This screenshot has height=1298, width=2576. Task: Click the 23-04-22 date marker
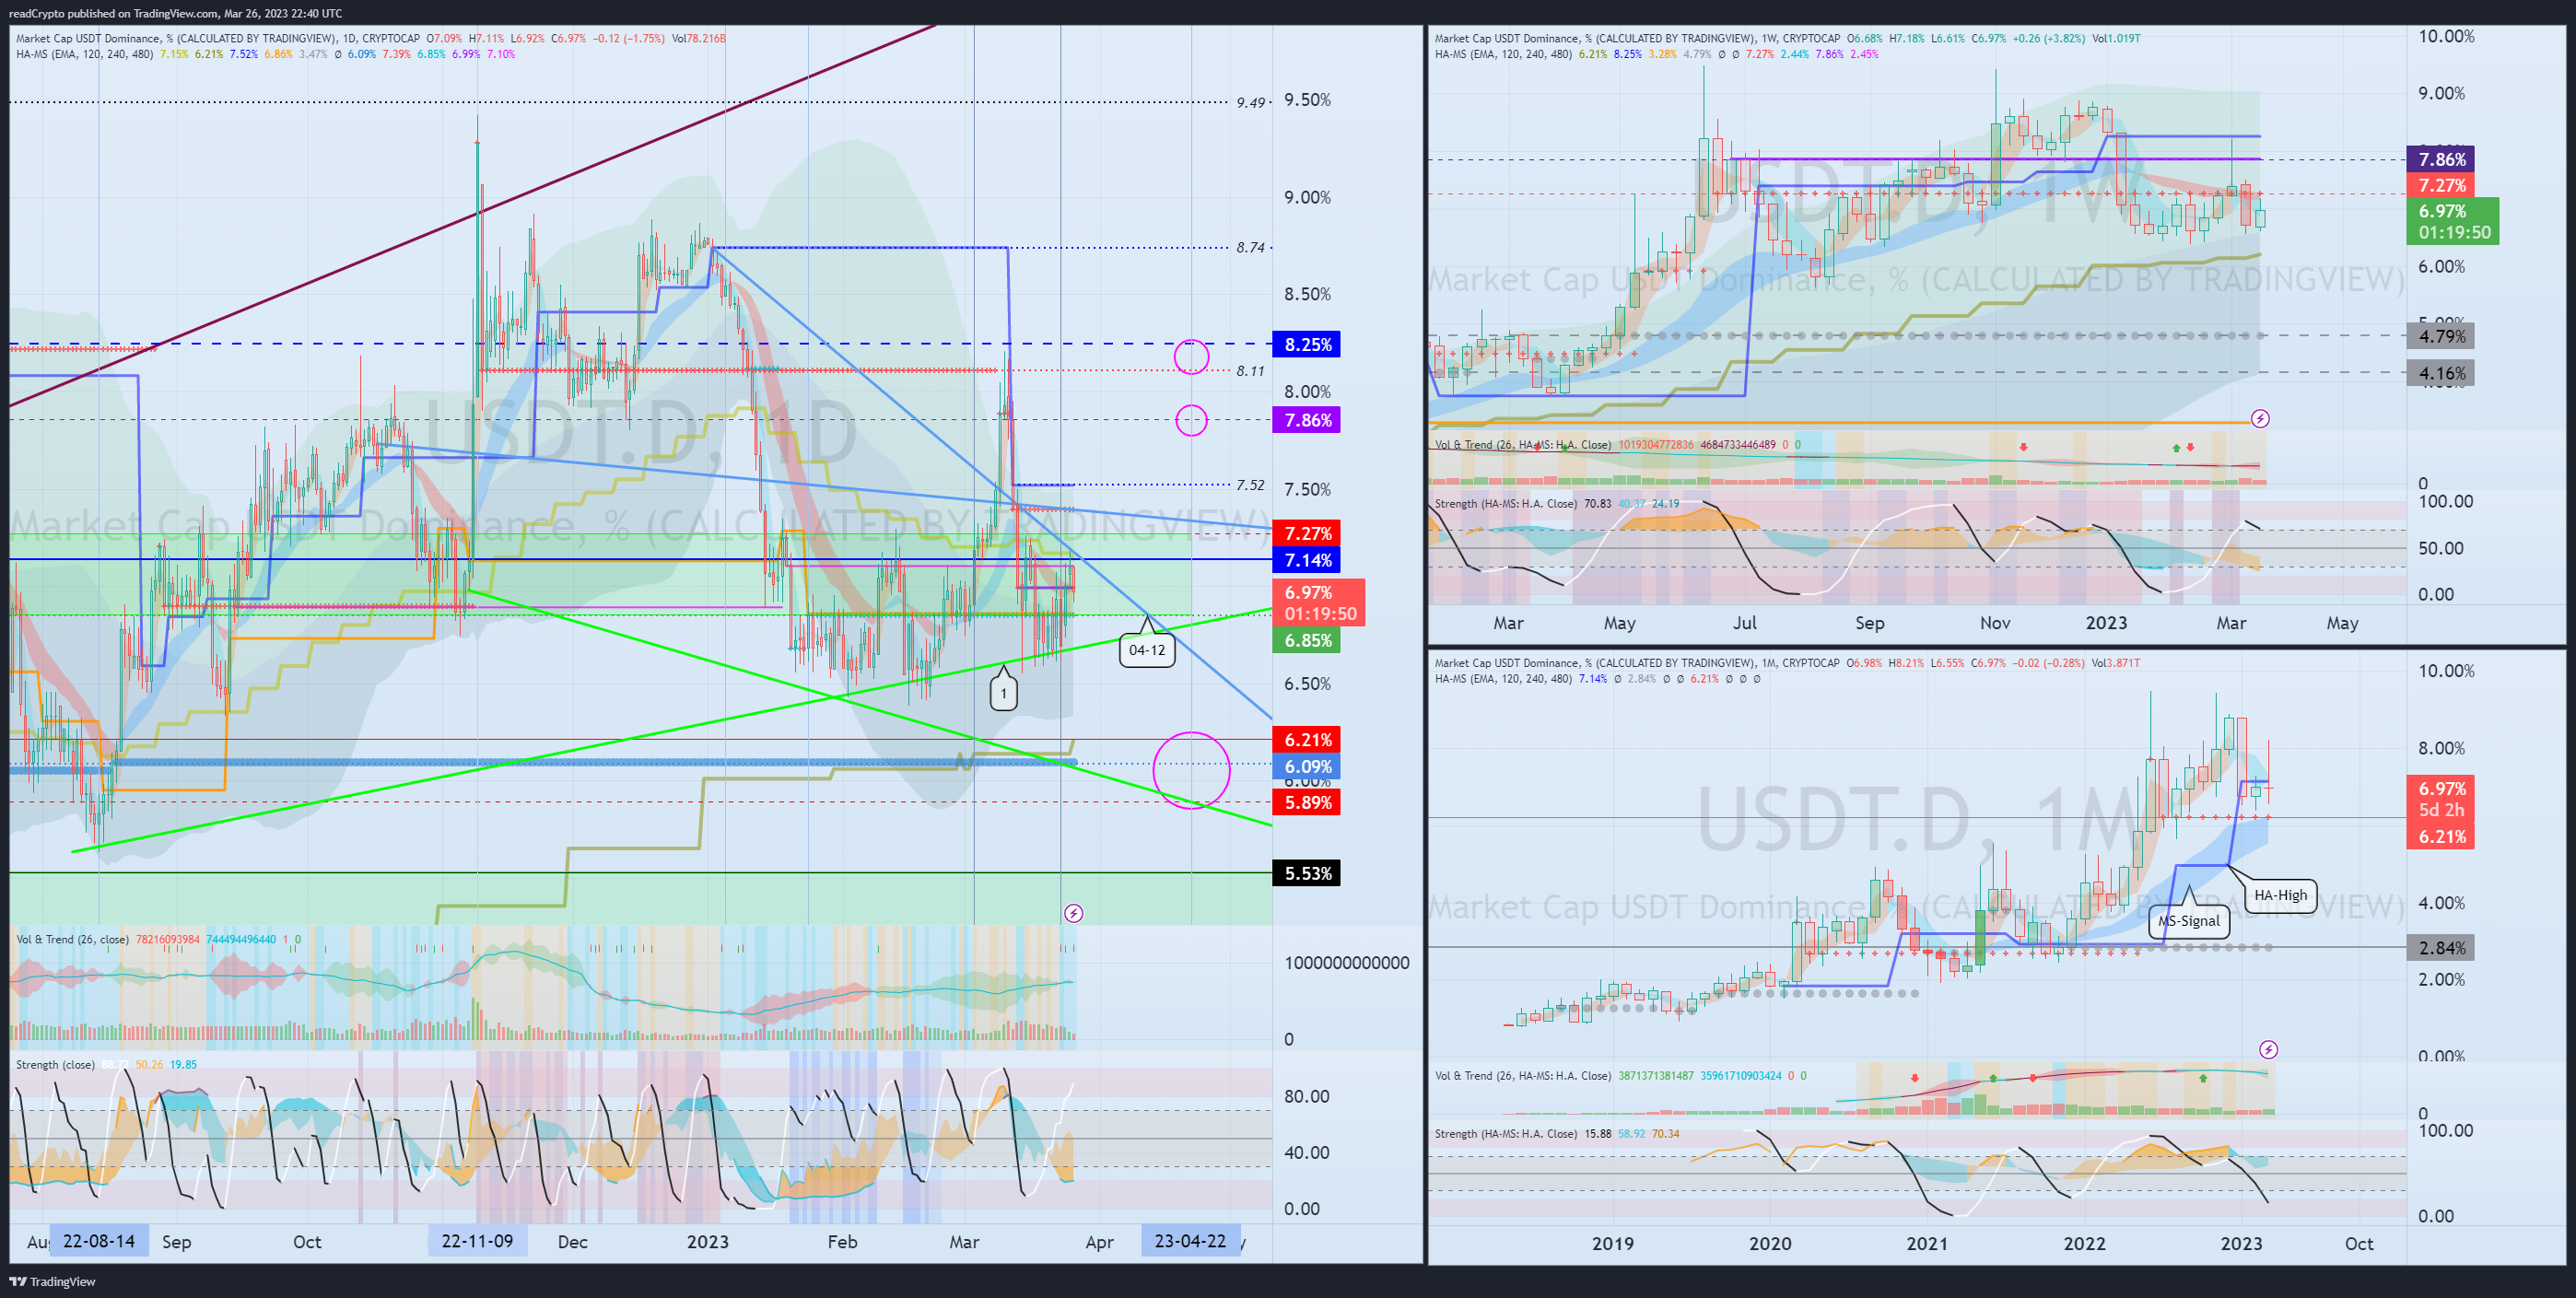1190,1241
